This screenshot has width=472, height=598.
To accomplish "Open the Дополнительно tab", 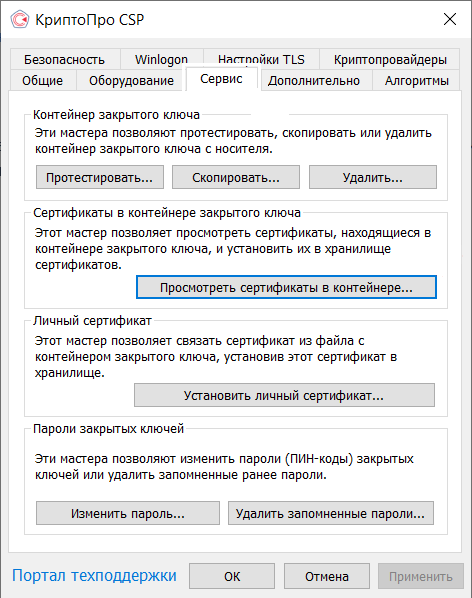I will tap(314, 80).
